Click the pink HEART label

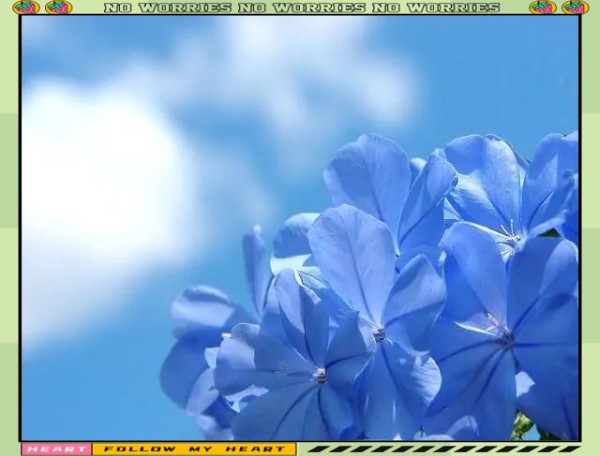(57, 449)
